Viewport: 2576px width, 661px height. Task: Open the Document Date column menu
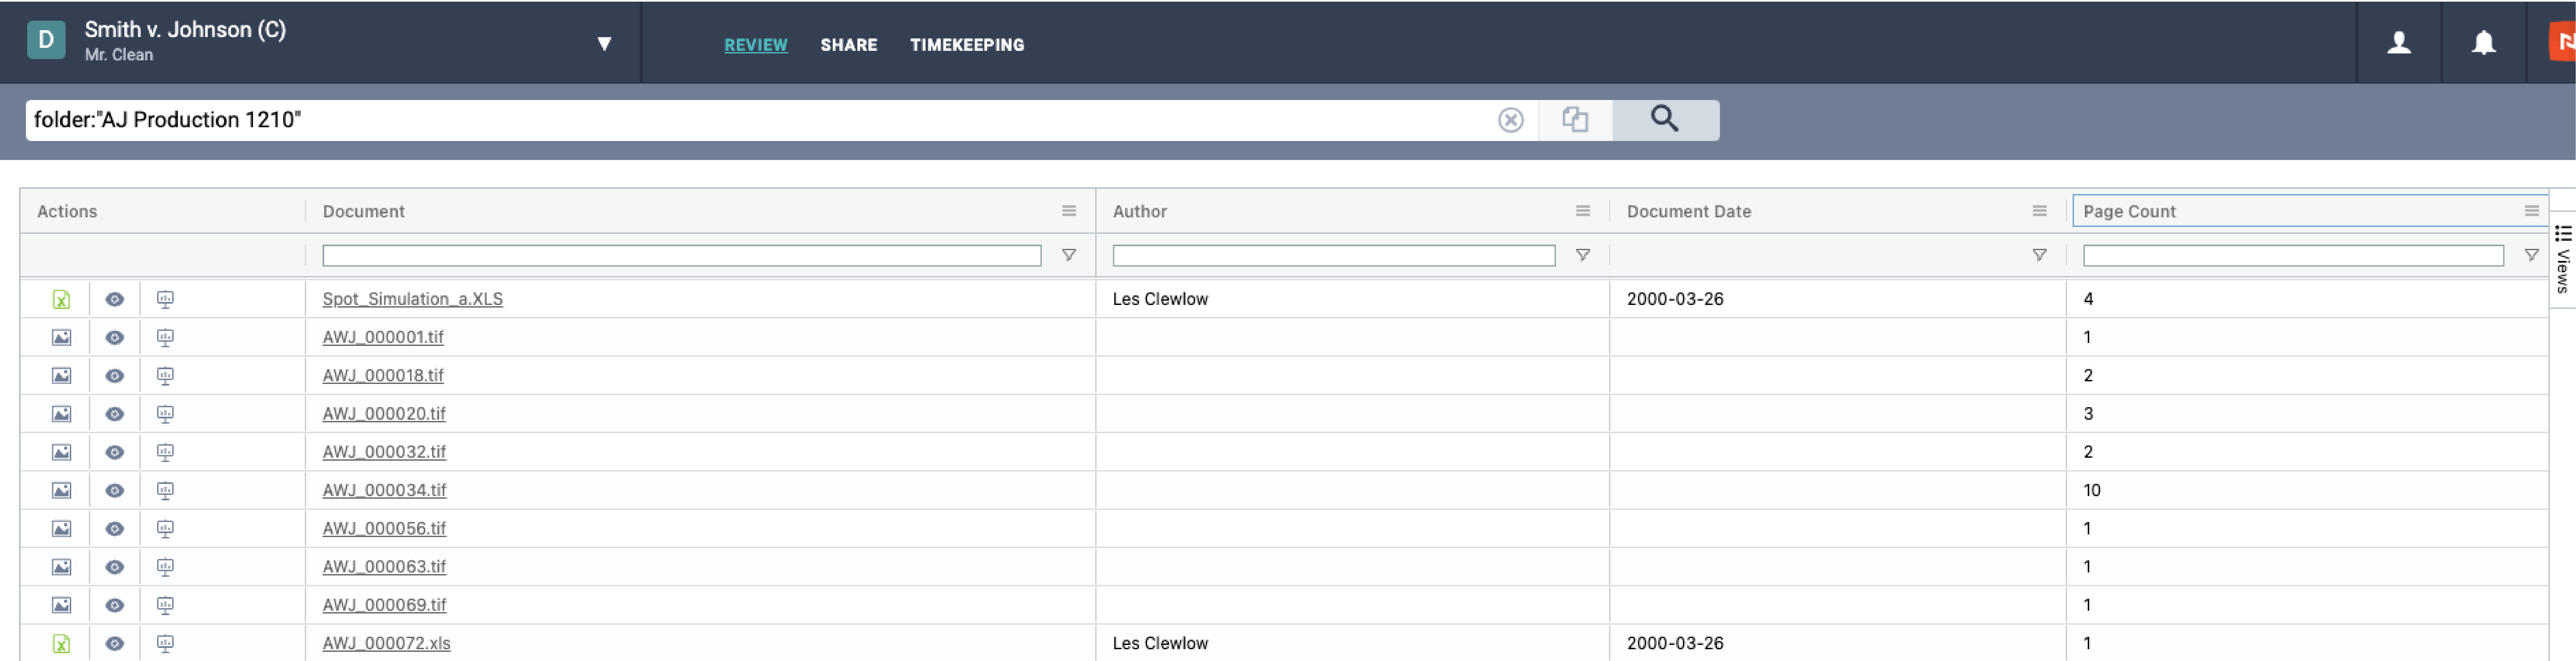click(x=2039, y=211)
